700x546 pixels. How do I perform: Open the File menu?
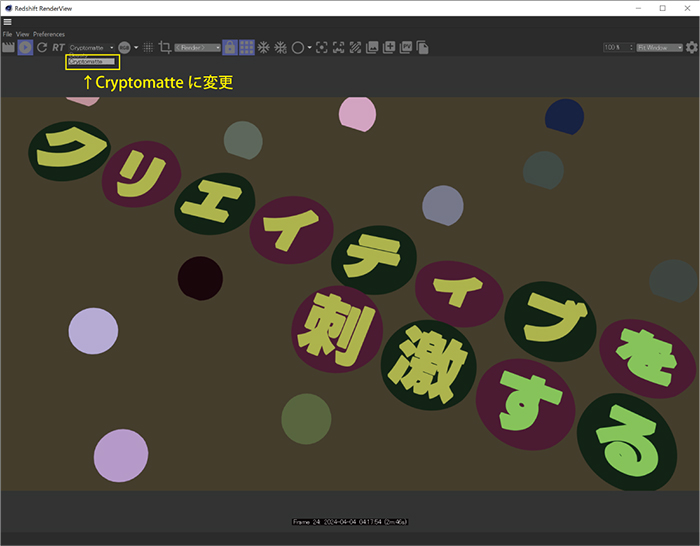(x=7, y=34)
